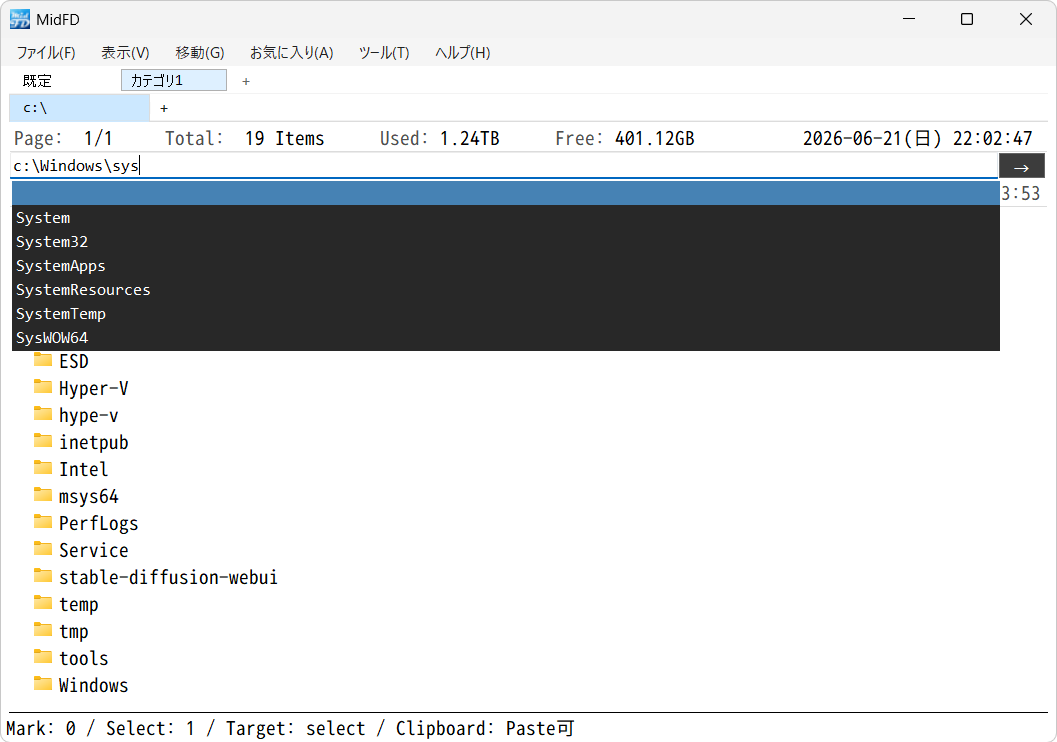
Task: Select the ESD folder name
Action: click(x=74, y=361)
